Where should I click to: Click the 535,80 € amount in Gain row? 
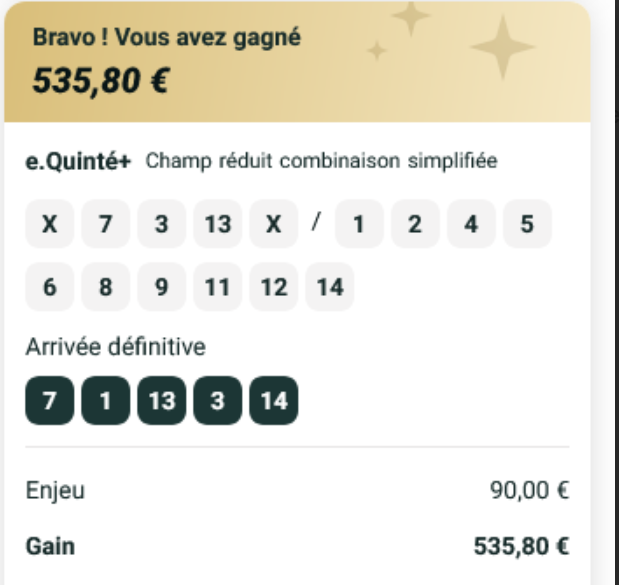[x=521, y=546]
